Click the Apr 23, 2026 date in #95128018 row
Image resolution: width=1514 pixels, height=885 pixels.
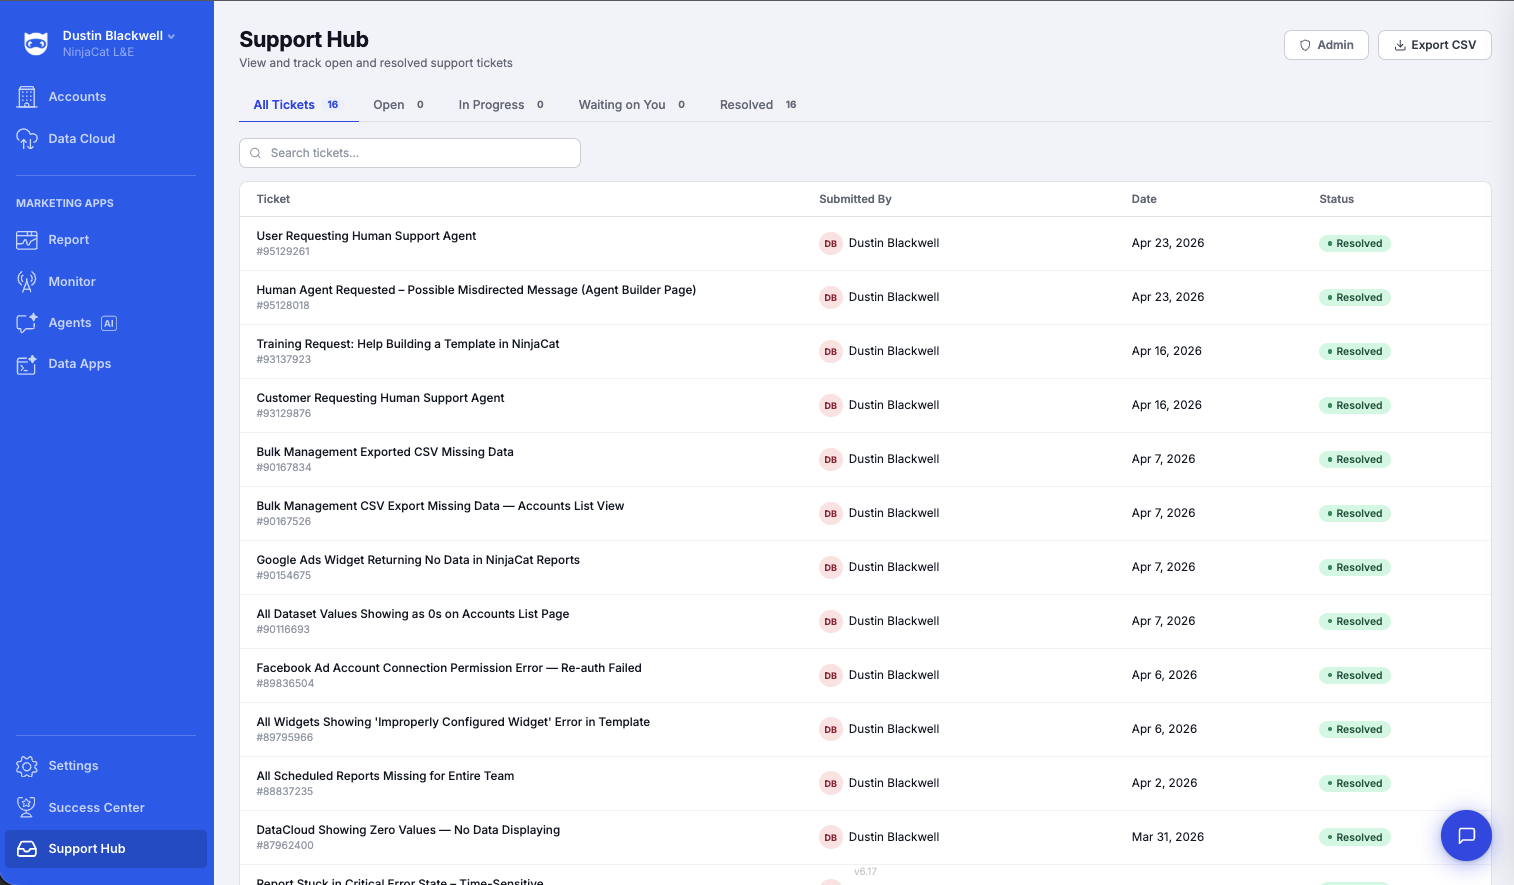1168,297
